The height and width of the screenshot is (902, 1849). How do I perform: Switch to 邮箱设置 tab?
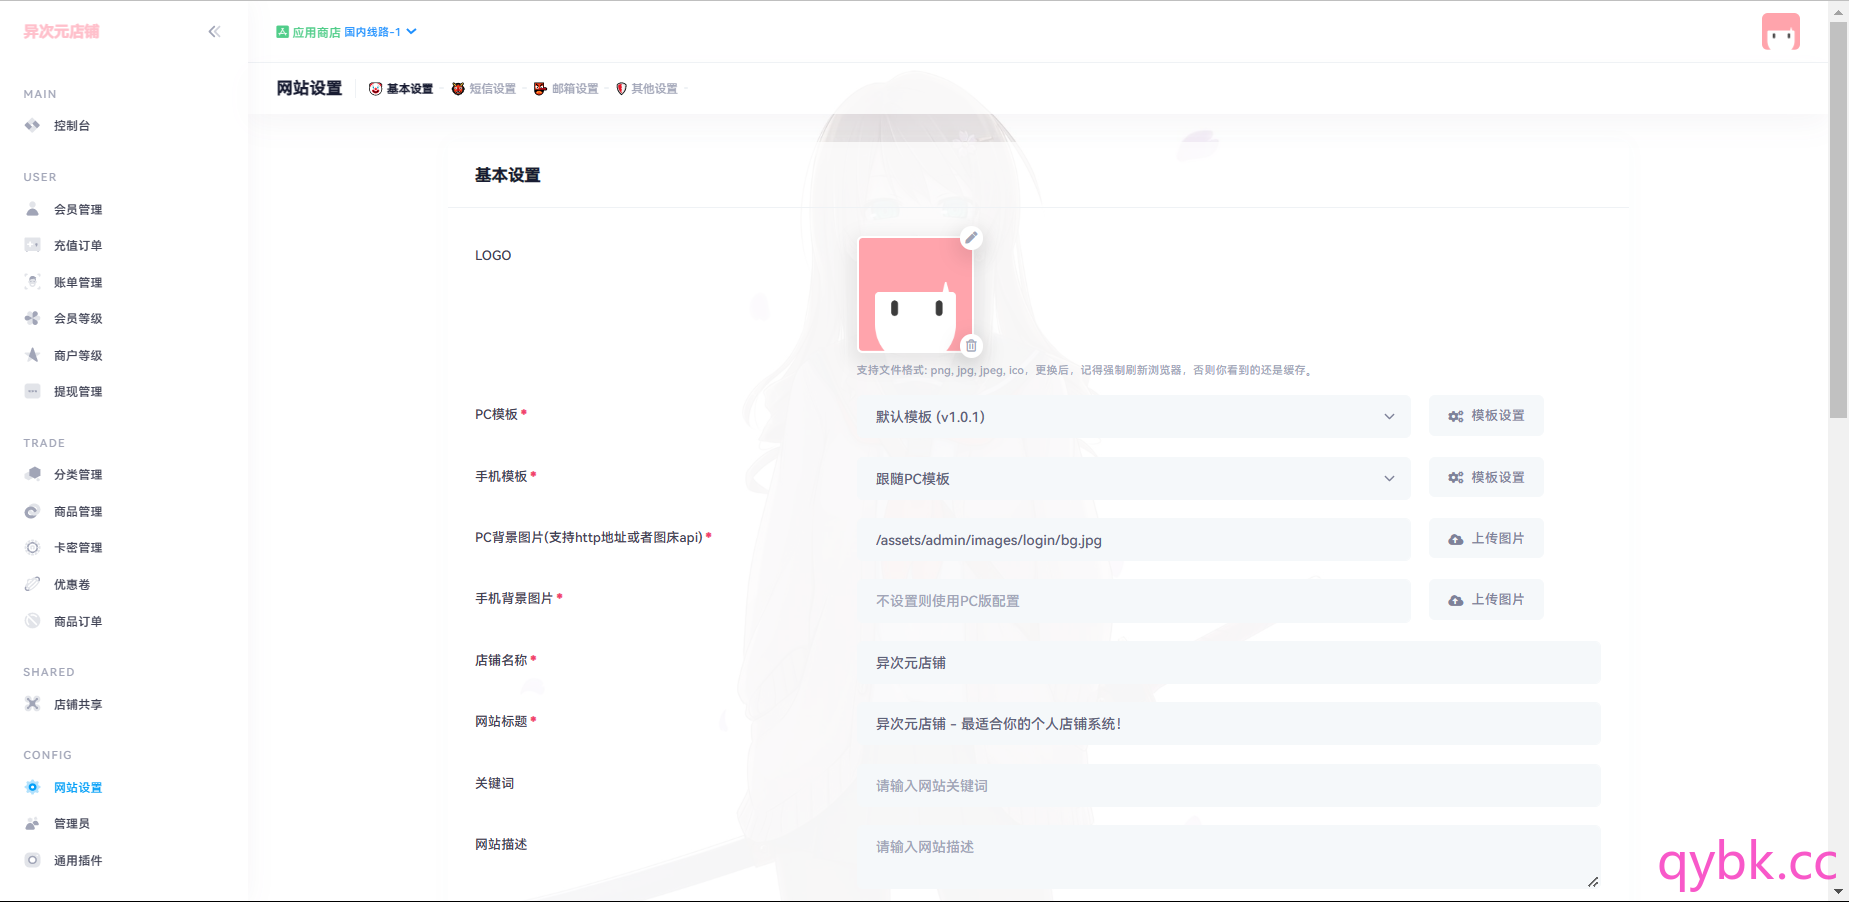click(x=566, y=89)
